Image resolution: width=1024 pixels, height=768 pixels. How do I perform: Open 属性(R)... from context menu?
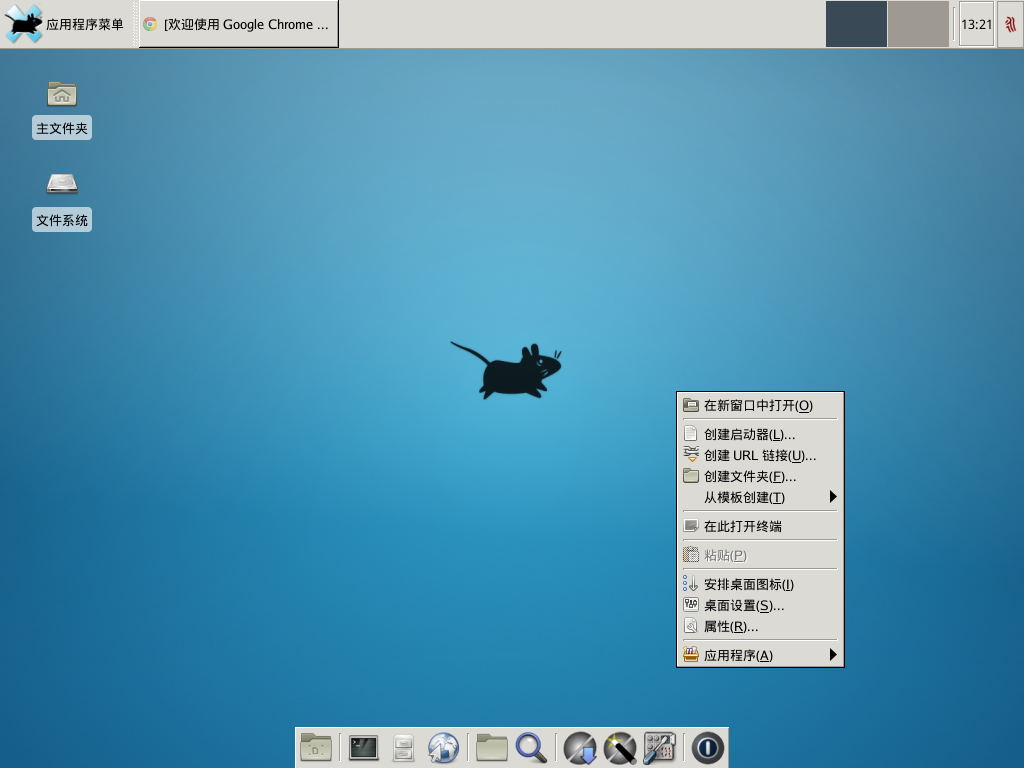pos(760,626)
